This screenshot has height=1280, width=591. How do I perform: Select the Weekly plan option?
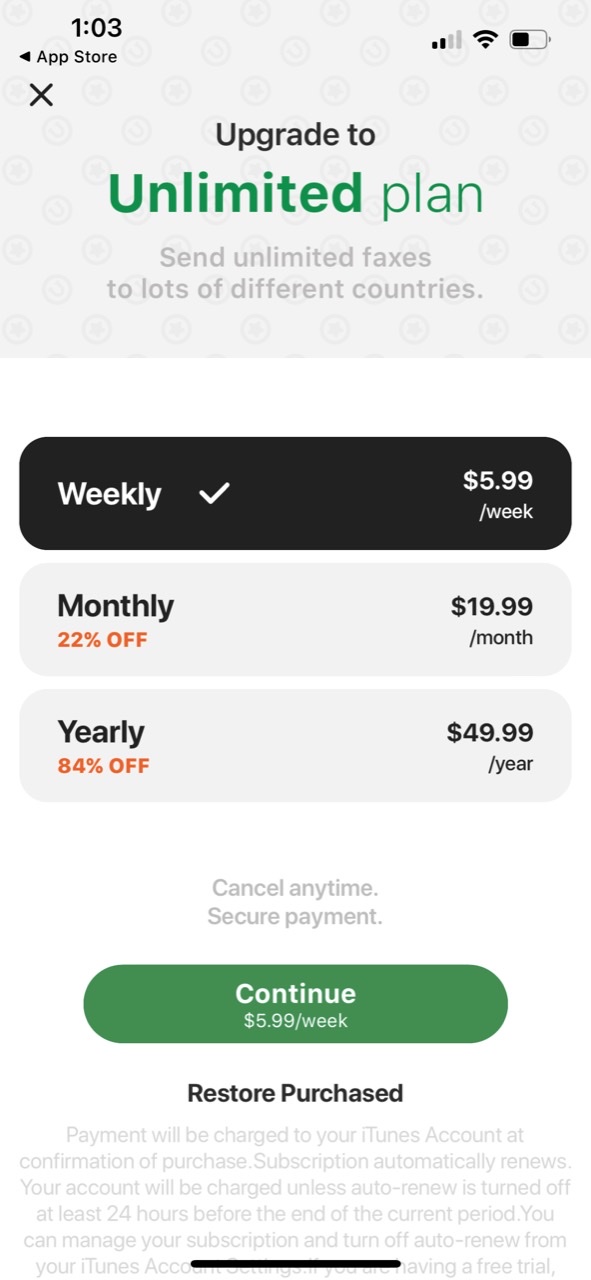pos(295,493)
